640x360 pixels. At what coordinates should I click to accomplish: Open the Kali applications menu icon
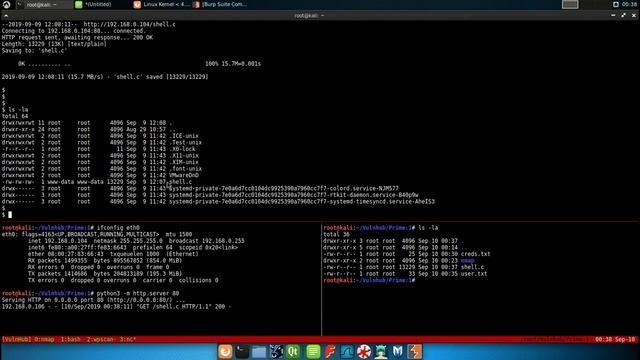[x=7, y=4]
